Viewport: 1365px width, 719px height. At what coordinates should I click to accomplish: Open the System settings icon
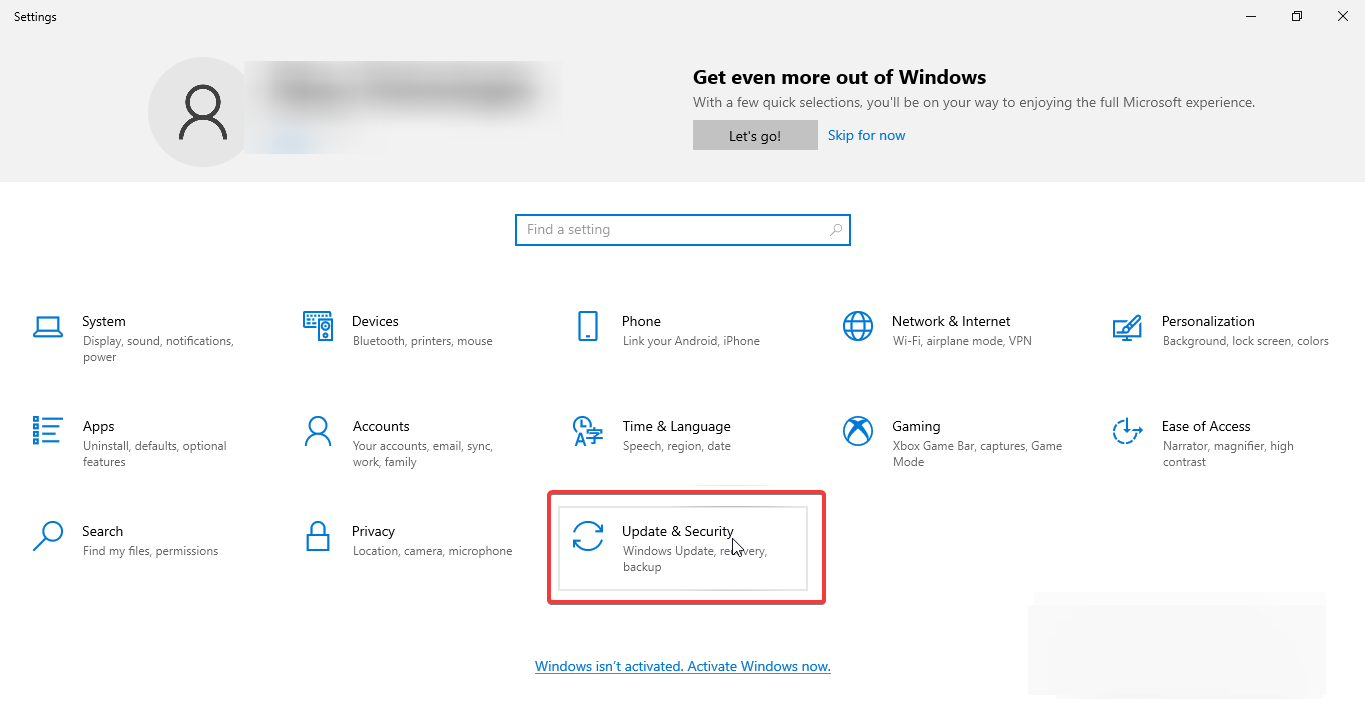point(48,327)
